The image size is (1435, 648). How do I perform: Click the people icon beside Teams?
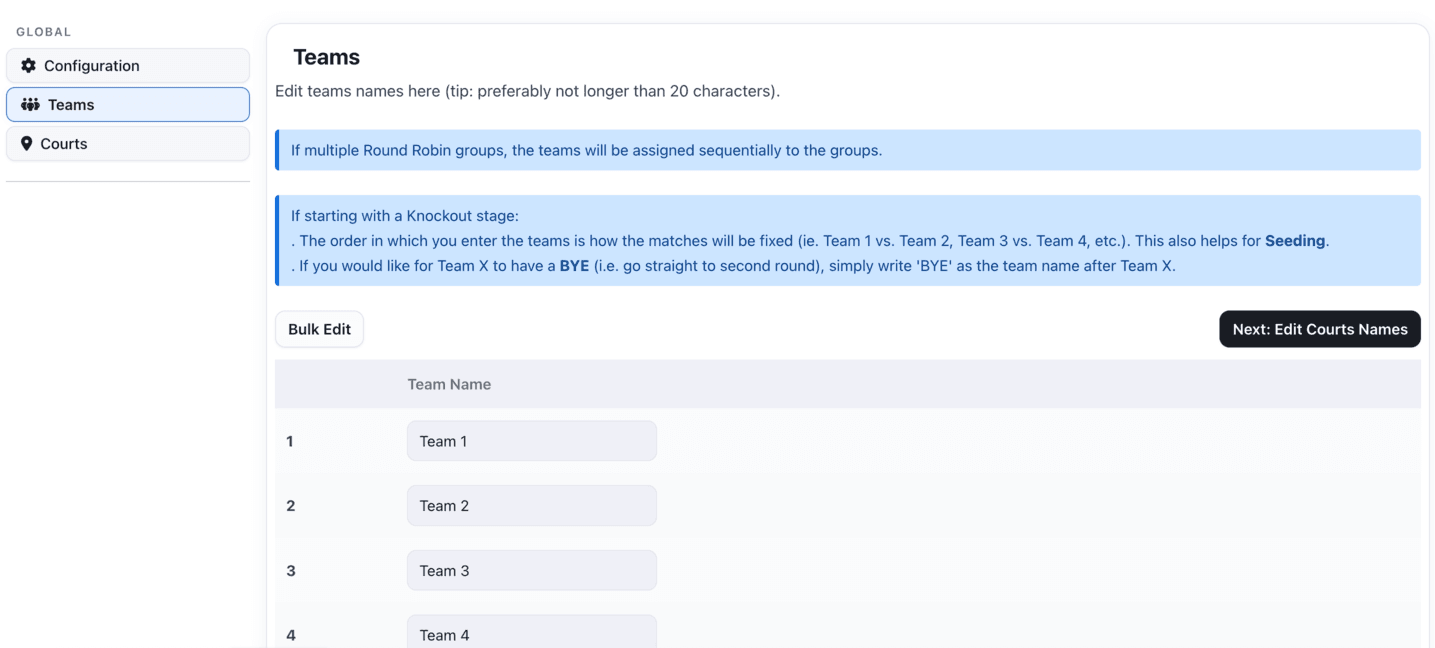pos(30,105)
